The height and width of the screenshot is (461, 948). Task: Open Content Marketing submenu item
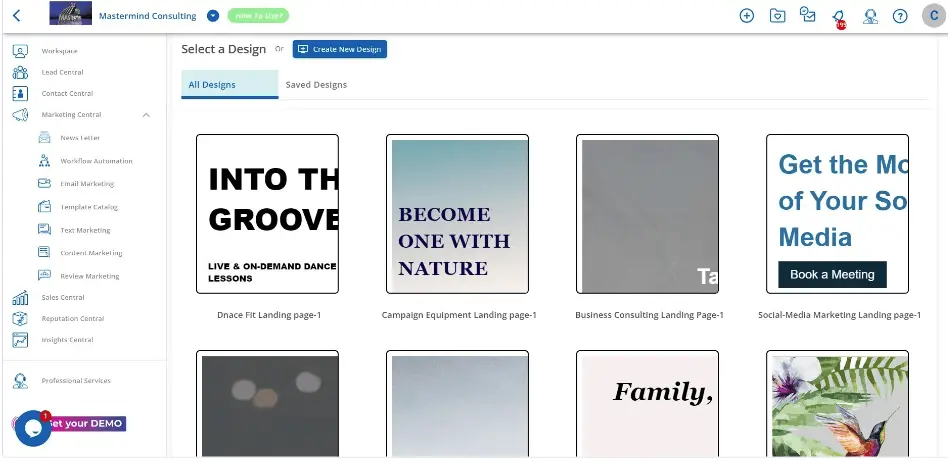(x=91, y=253)
